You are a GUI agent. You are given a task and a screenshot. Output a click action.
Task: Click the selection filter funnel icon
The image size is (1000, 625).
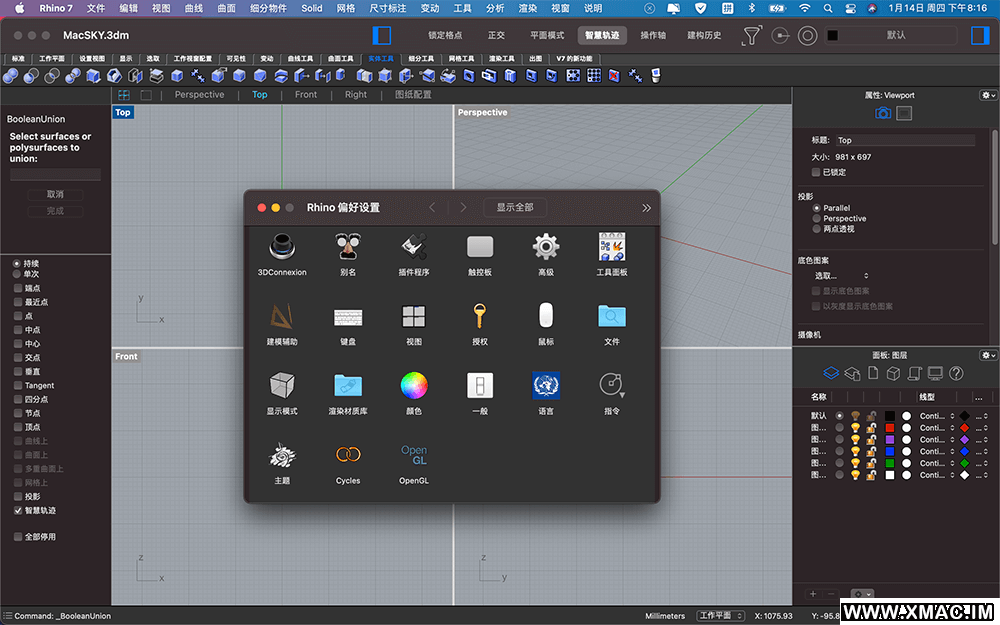click(x=752, y=36)
